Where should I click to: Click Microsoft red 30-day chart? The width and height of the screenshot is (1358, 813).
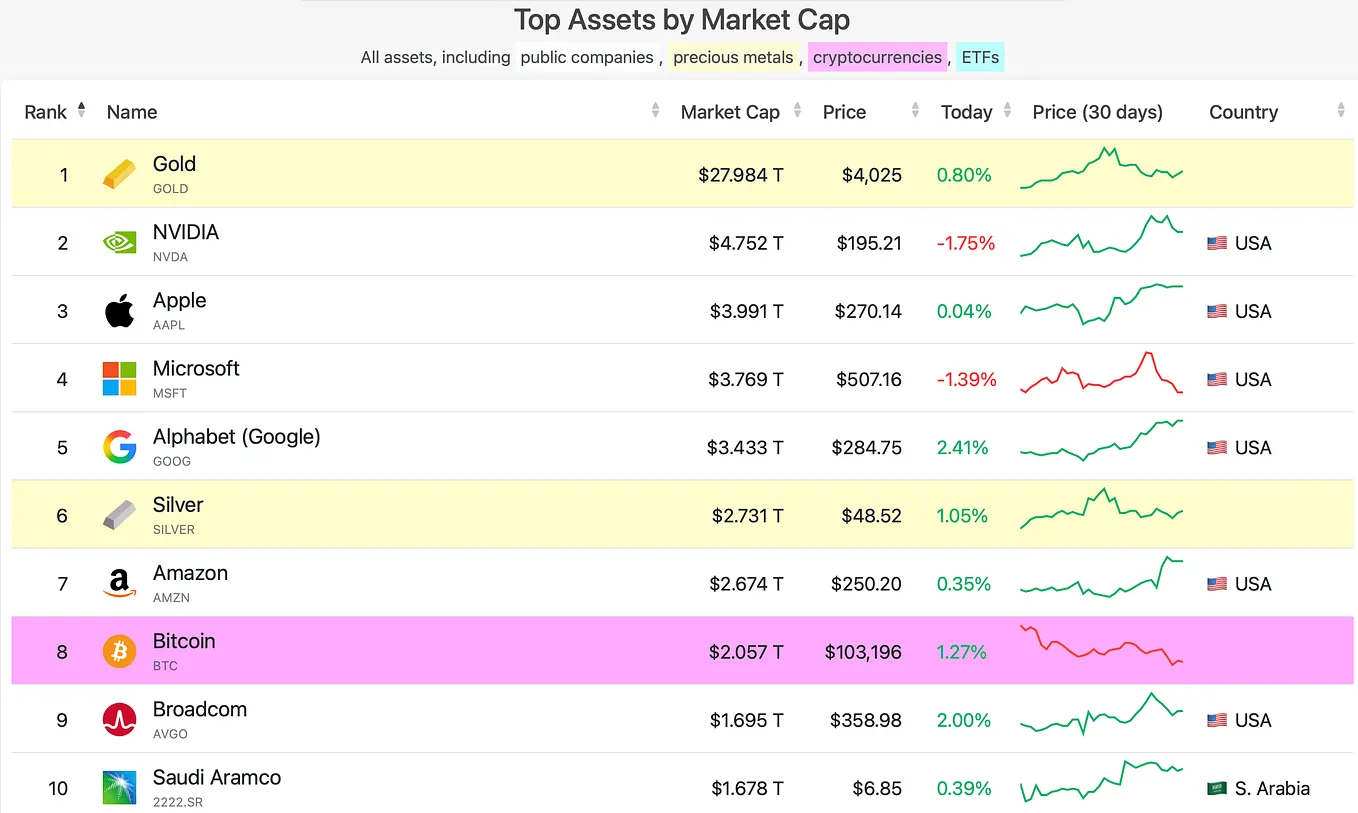(1101, 374)
